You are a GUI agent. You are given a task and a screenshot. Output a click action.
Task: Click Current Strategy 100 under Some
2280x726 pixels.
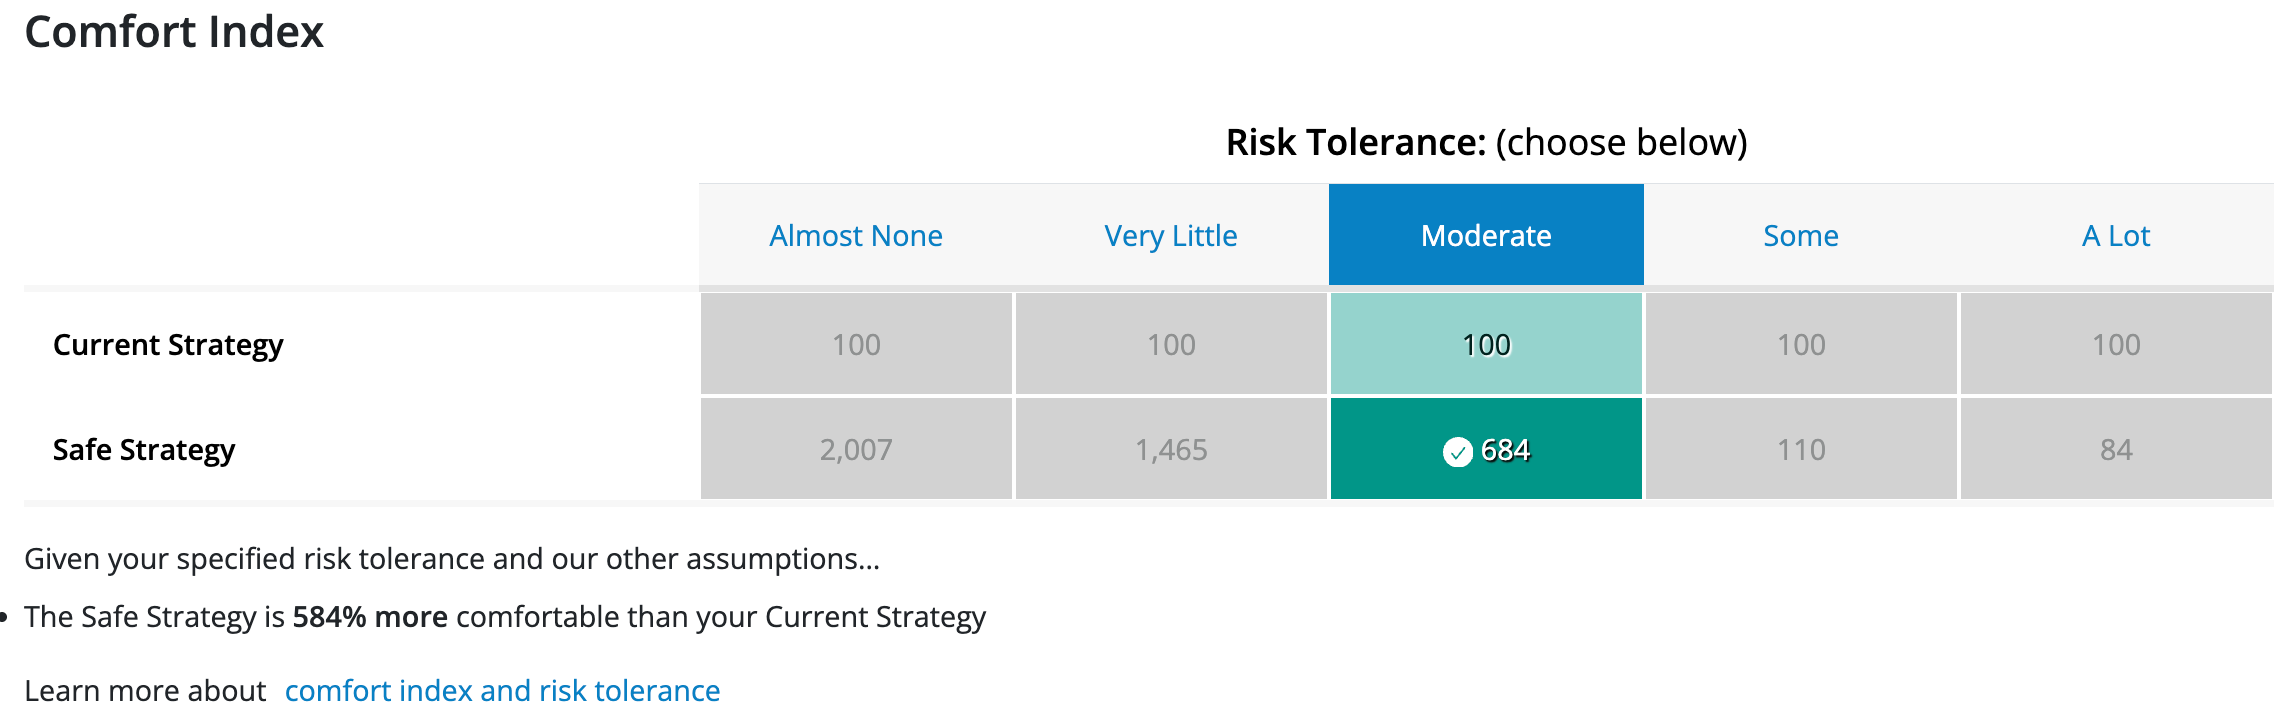tap(1801, 344)
